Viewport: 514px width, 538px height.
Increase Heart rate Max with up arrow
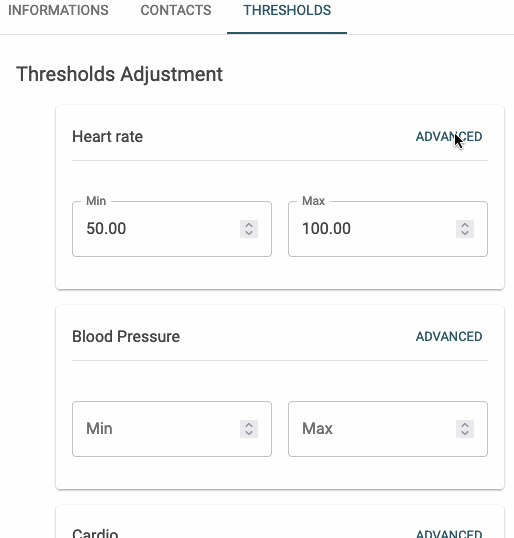[x=465, y=225]
